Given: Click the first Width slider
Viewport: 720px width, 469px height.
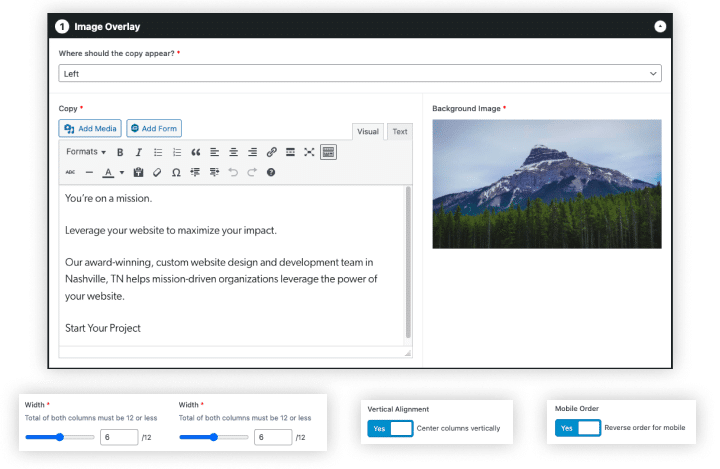Looking at the screenshot, I should coord(60,437).
